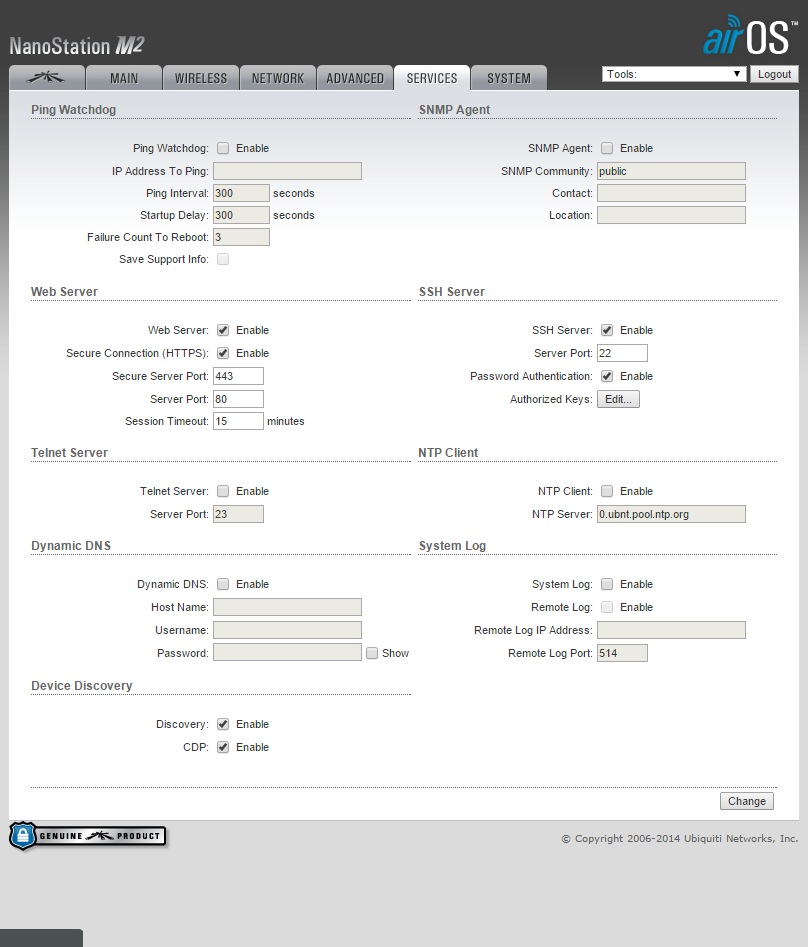Screen dimensions: 808x947
Task: Uncheck the Discovery Enable checkbox
Action: click(x=223, y=724)
